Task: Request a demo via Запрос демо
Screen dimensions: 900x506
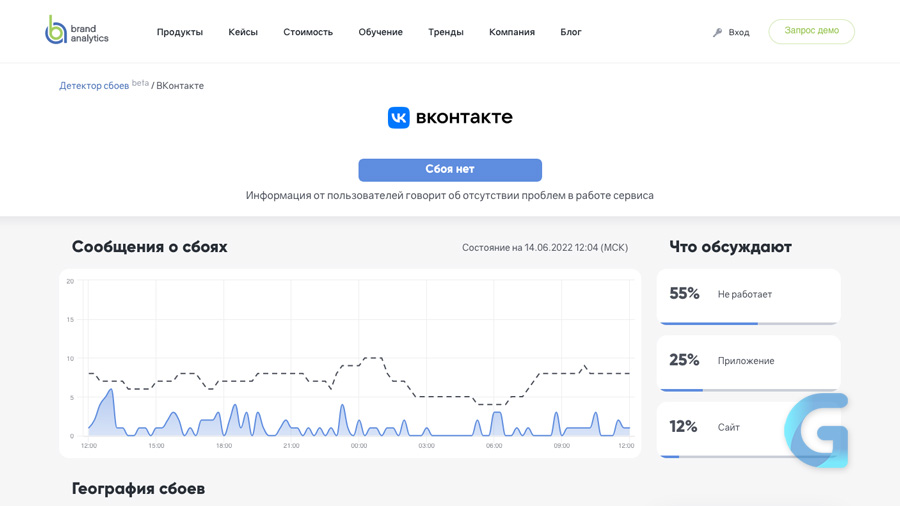Action: click(x=812, y=31)
